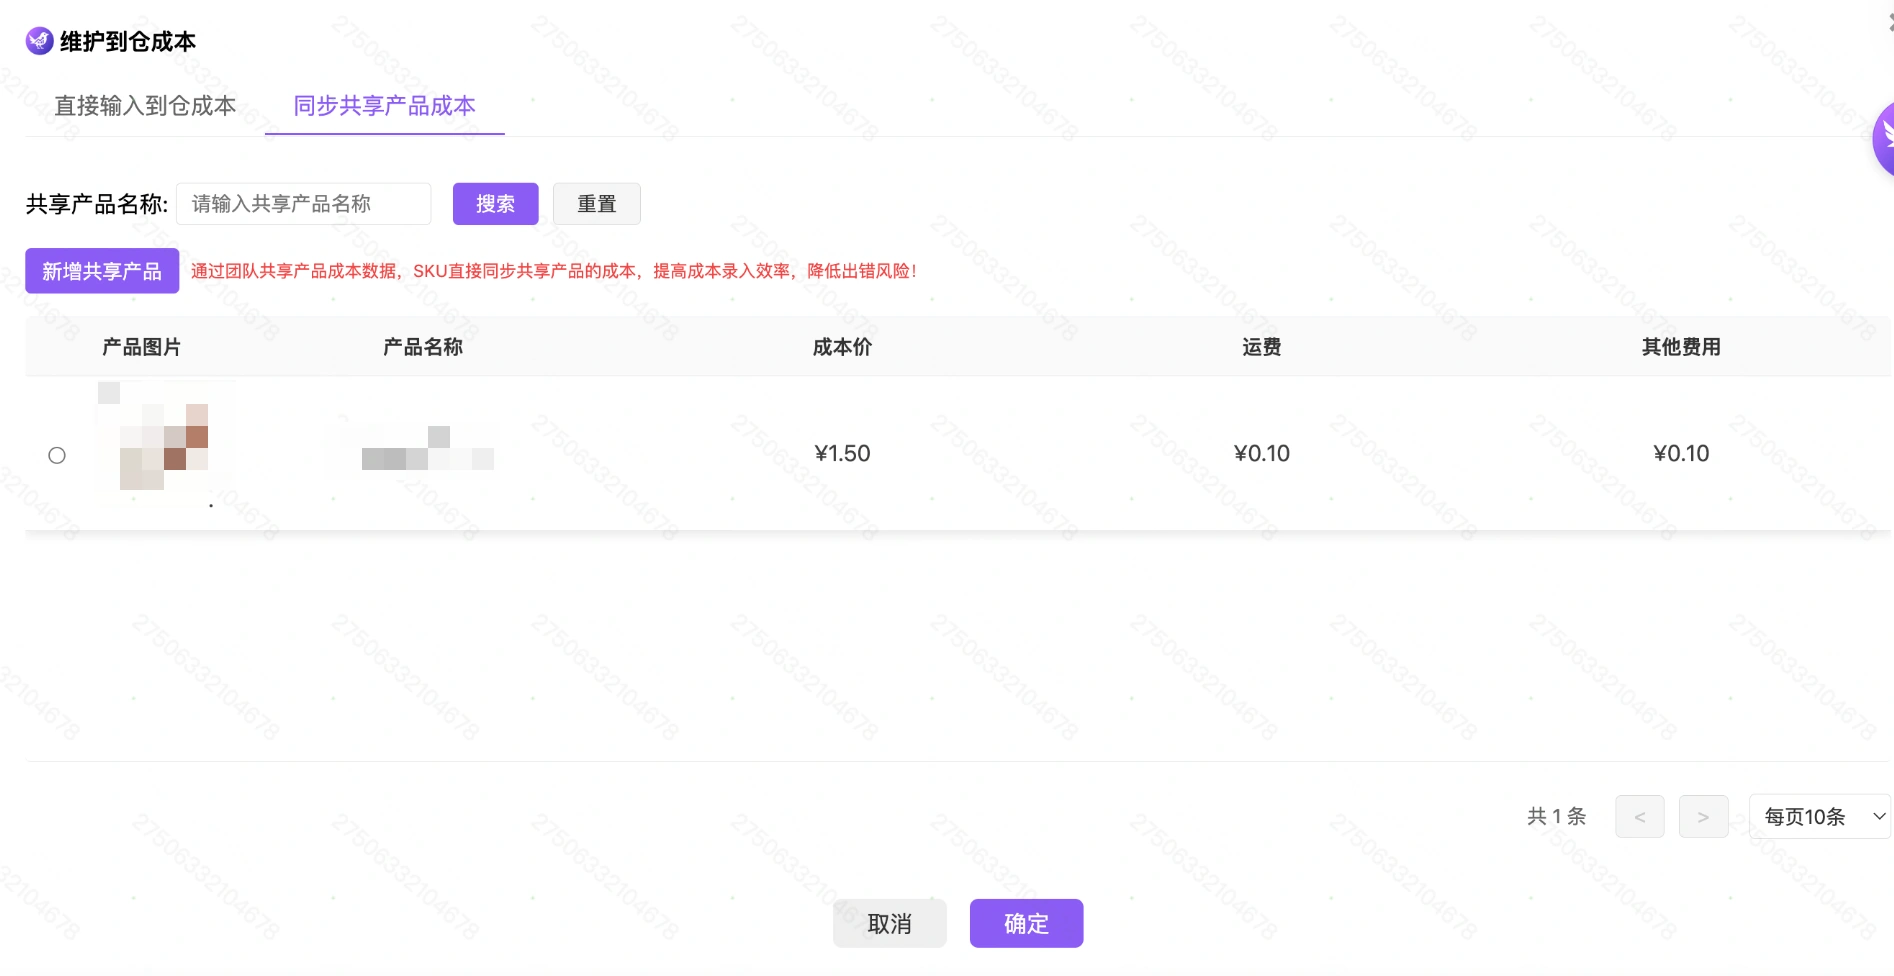Click 新增共享产品 button
The width and height of the screenshot is (1894, 976).
[x=102, y=271]
